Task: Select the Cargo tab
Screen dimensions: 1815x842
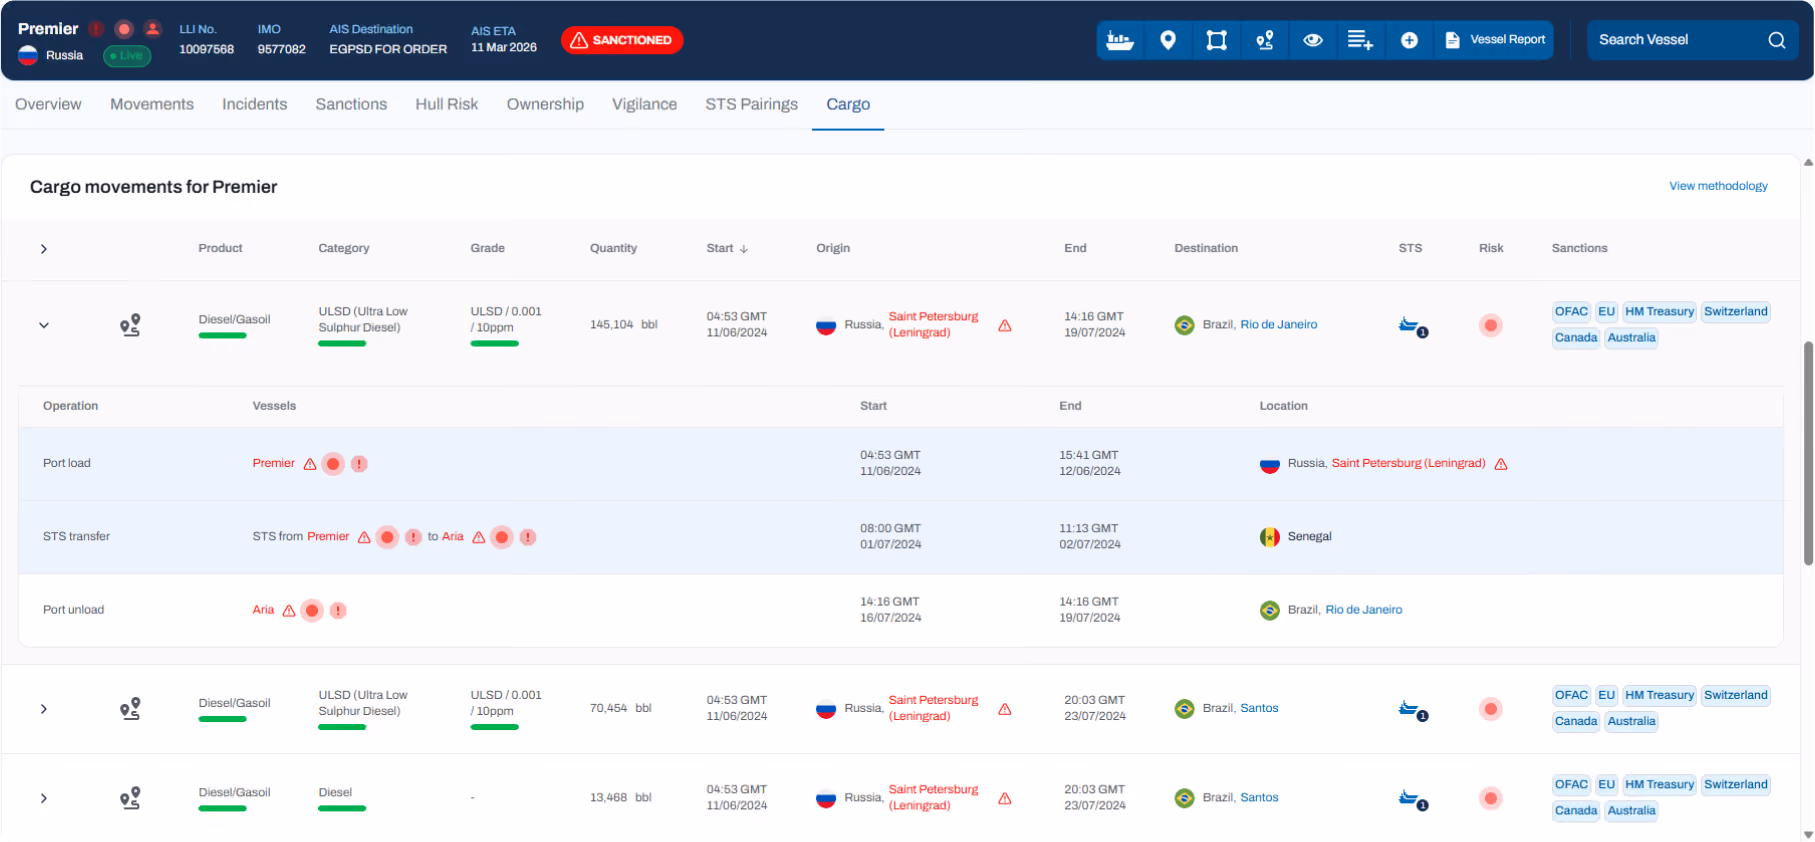Action: point(848,104)
